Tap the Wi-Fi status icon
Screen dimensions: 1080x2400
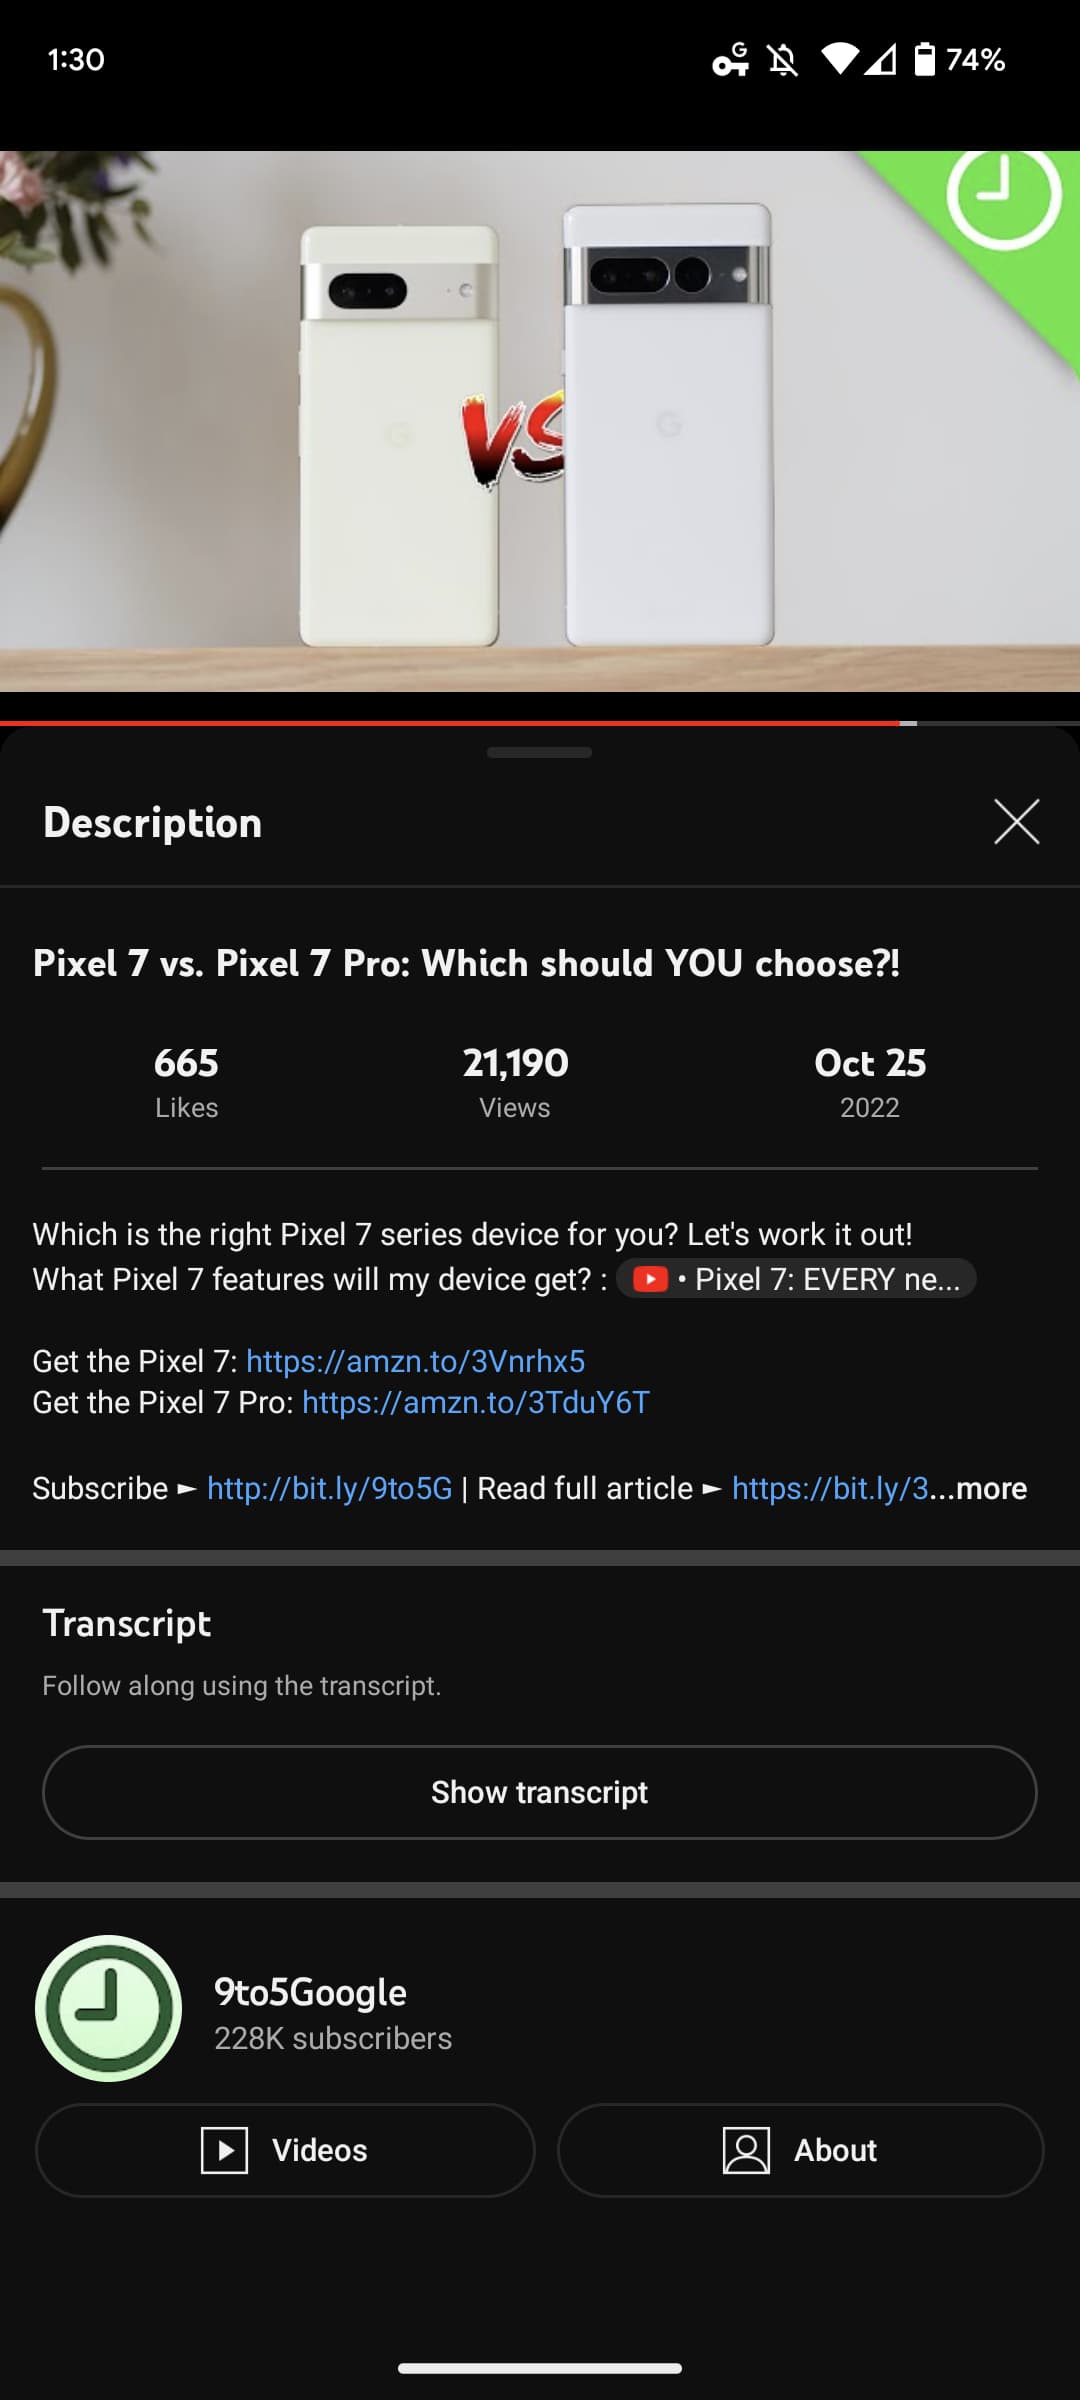(x=840, y=60)
